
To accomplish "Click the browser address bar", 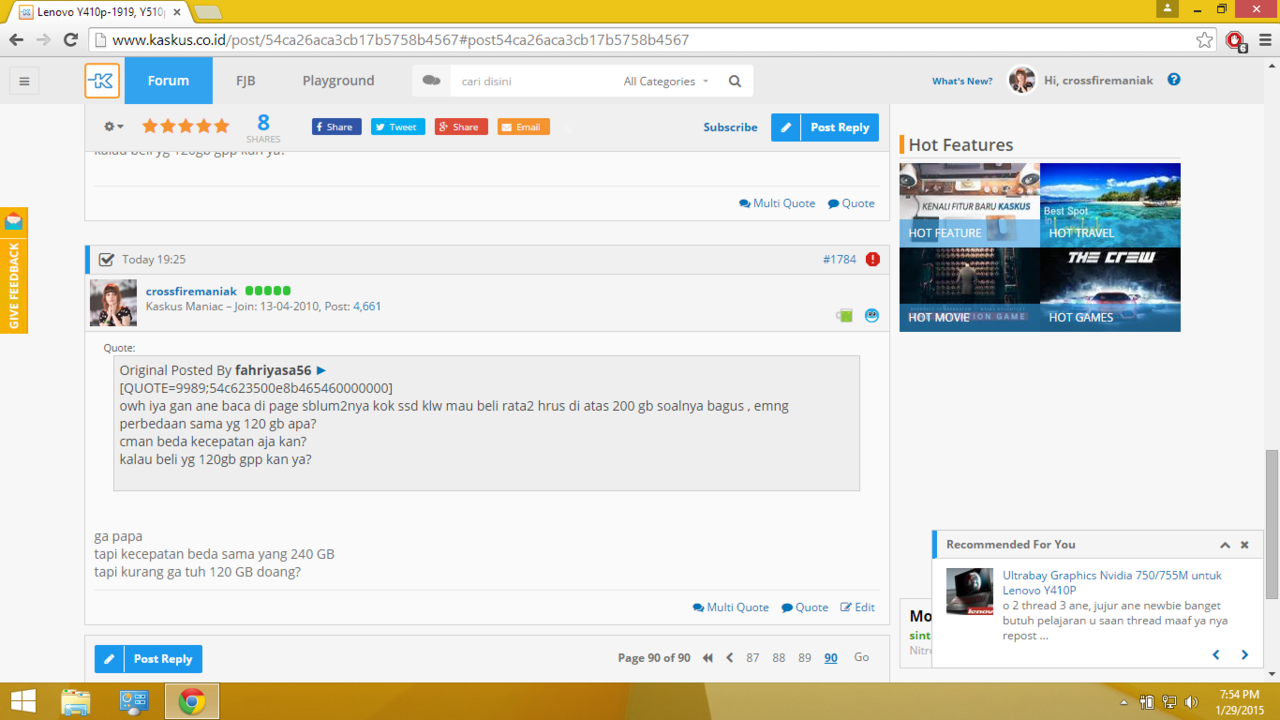I will 650,40.
